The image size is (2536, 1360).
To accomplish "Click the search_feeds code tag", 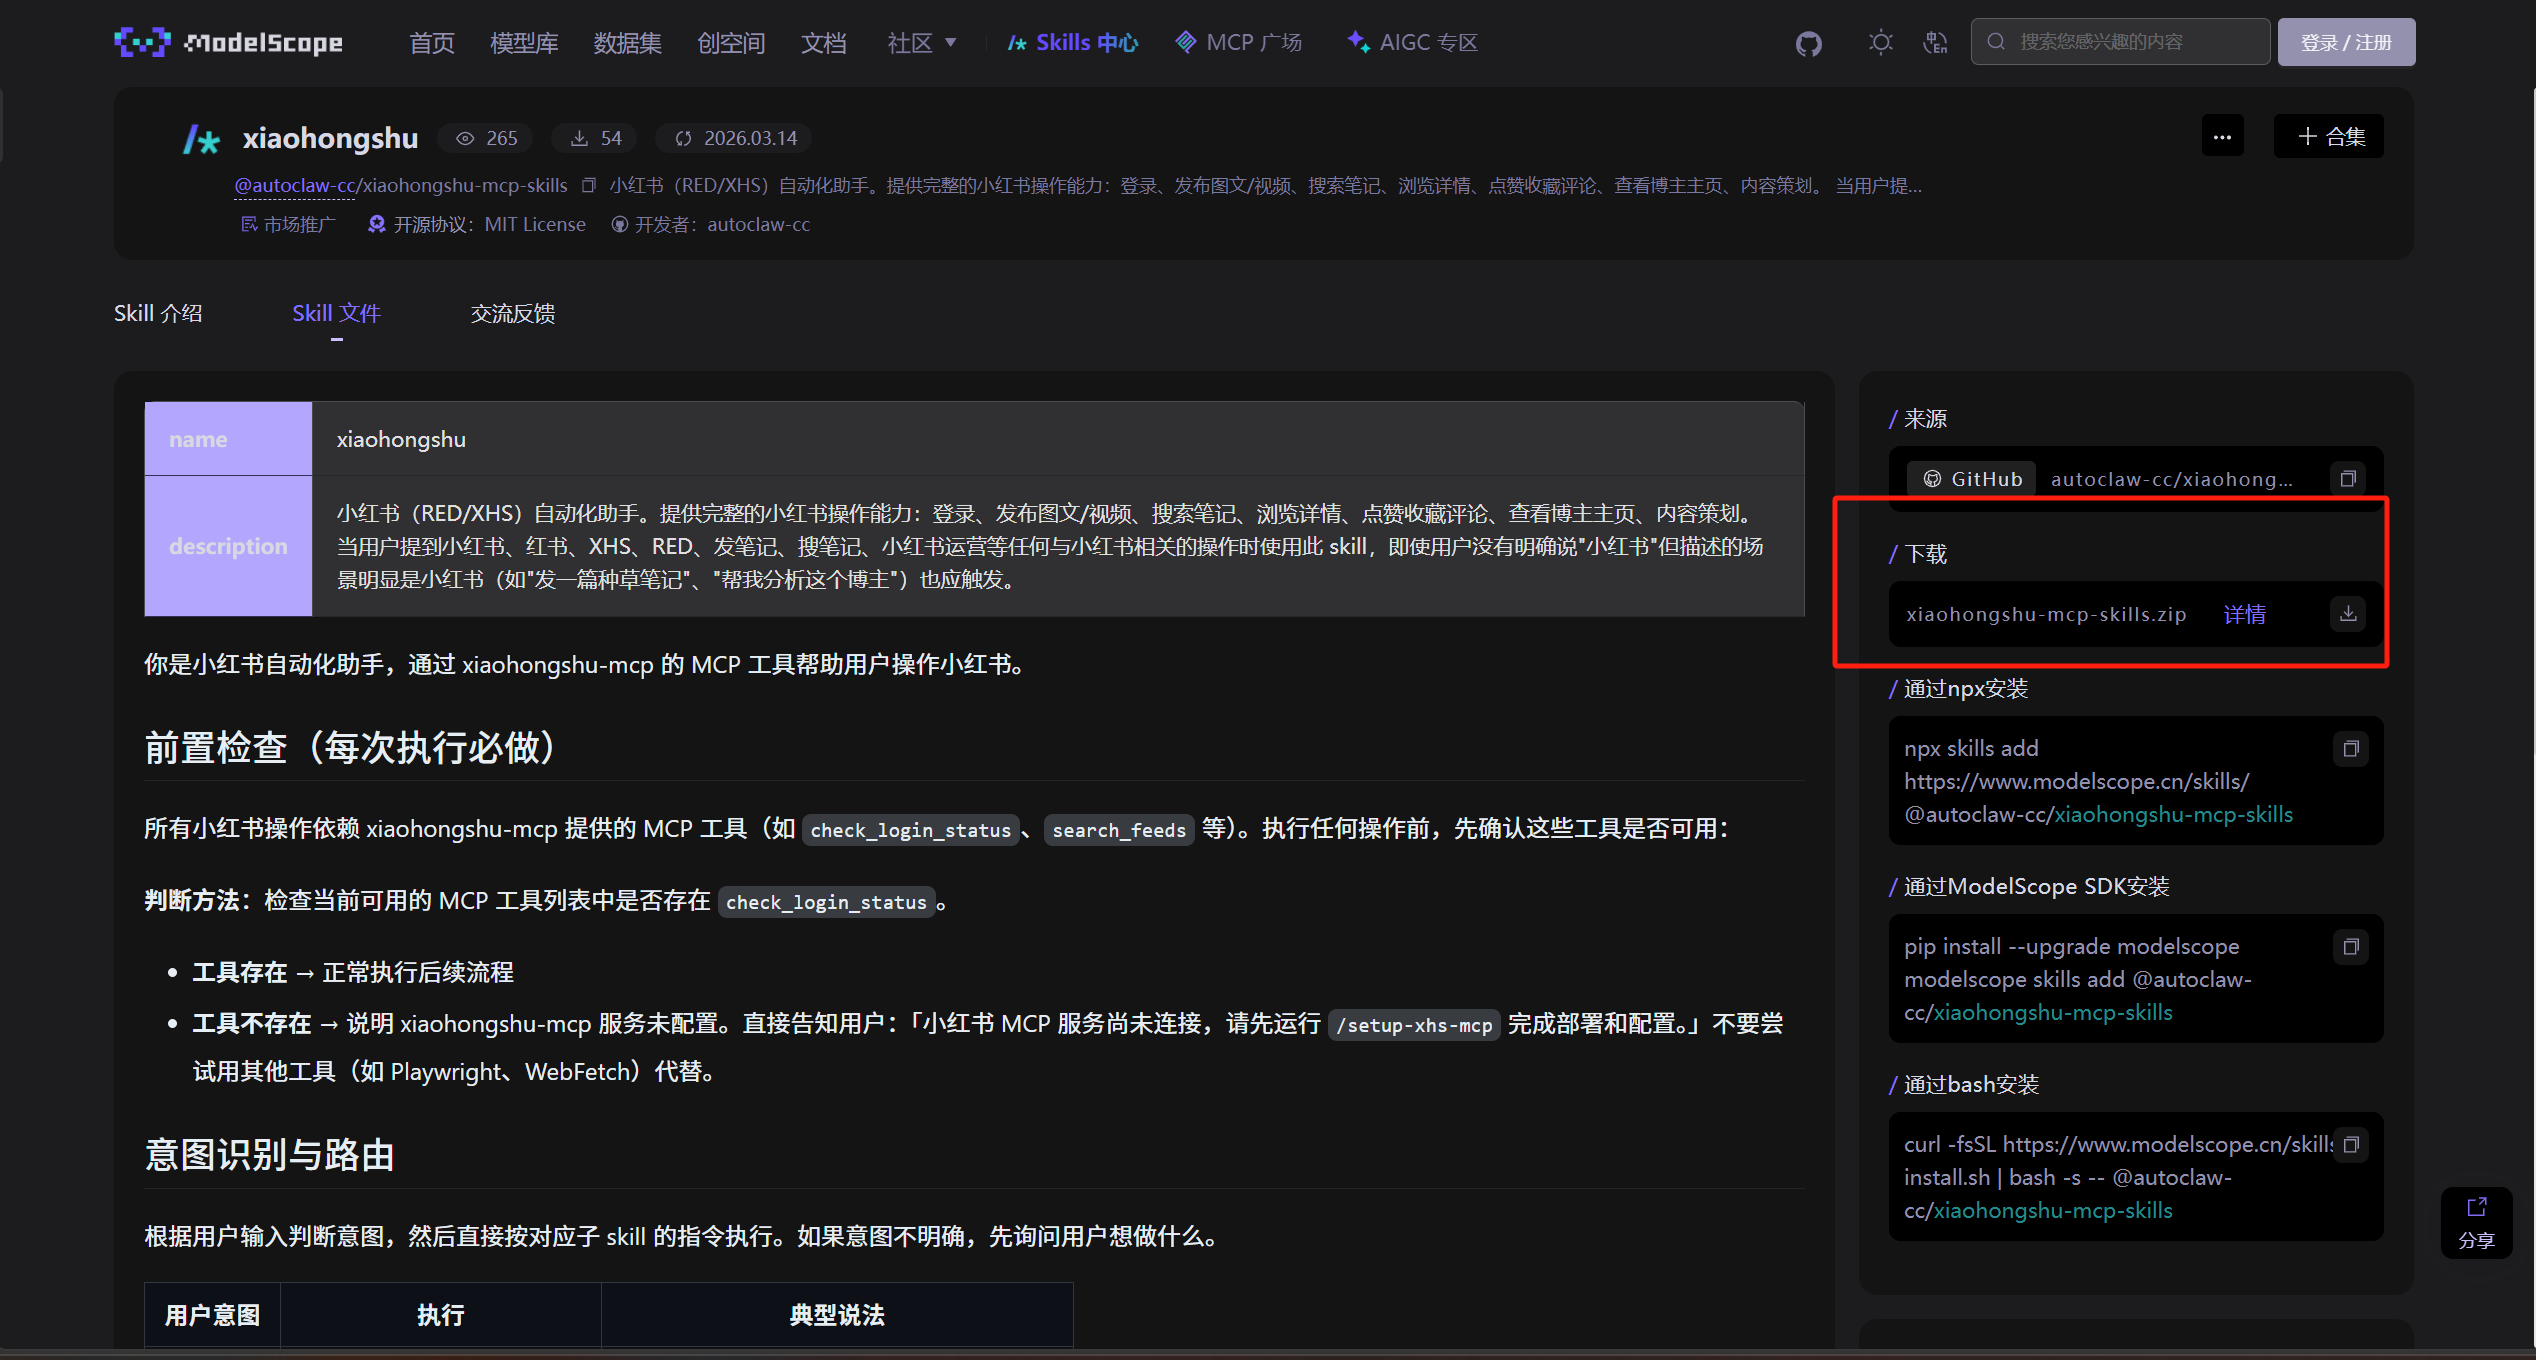I will (x=1119, y=830).
